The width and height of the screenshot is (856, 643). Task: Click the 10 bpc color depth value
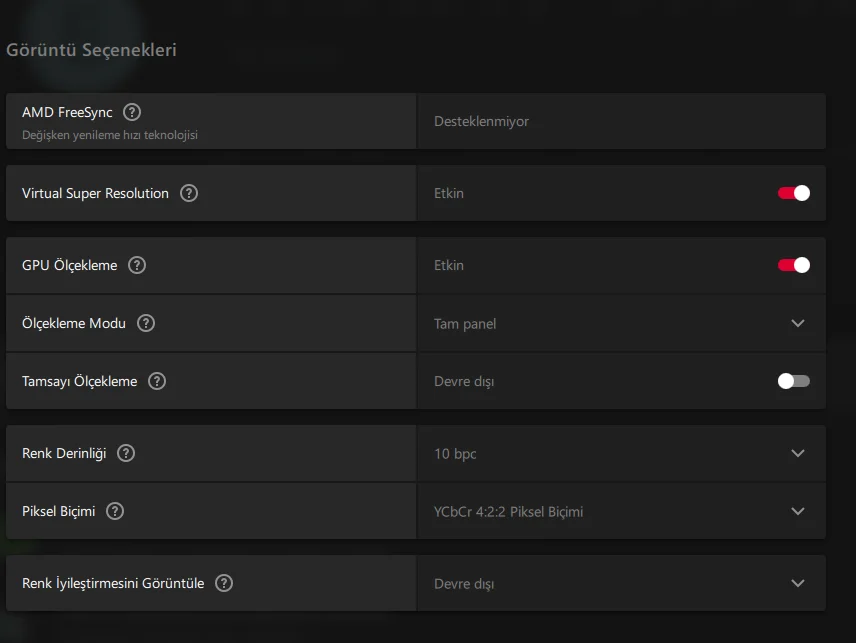coord(455,454)
